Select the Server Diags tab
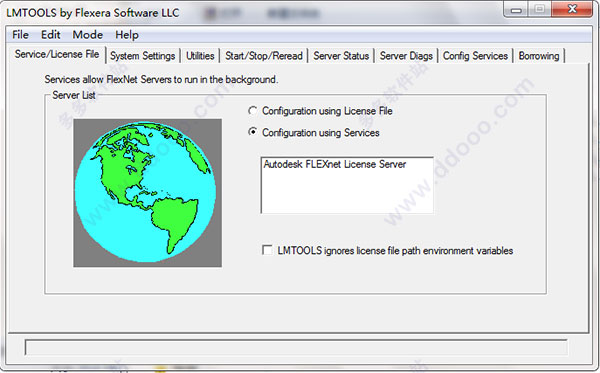600x373 pixels. [x=406, y=56]
